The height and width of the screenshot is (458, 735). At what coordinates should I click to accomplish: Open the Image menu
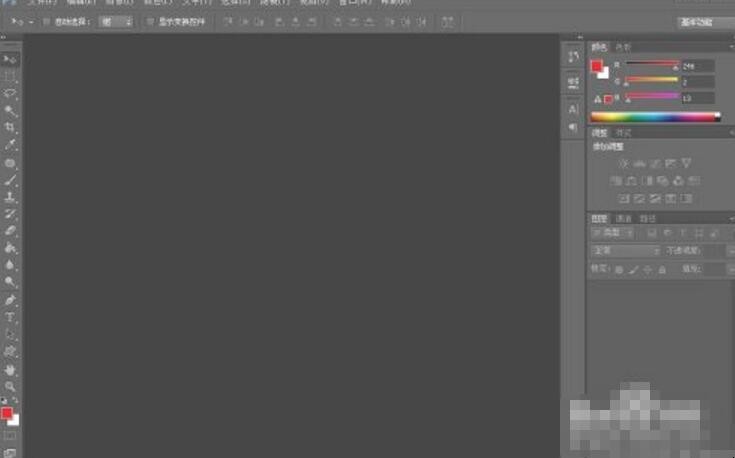pos(120,2)
